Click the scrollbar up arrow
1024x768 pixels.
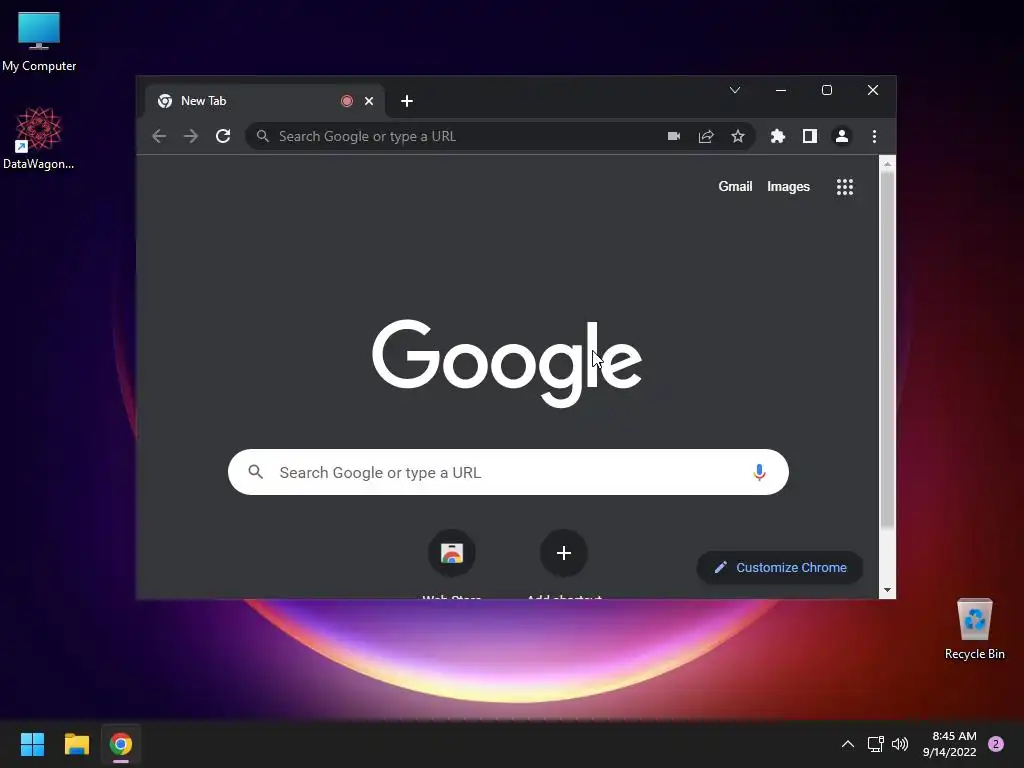click(887, 164)
